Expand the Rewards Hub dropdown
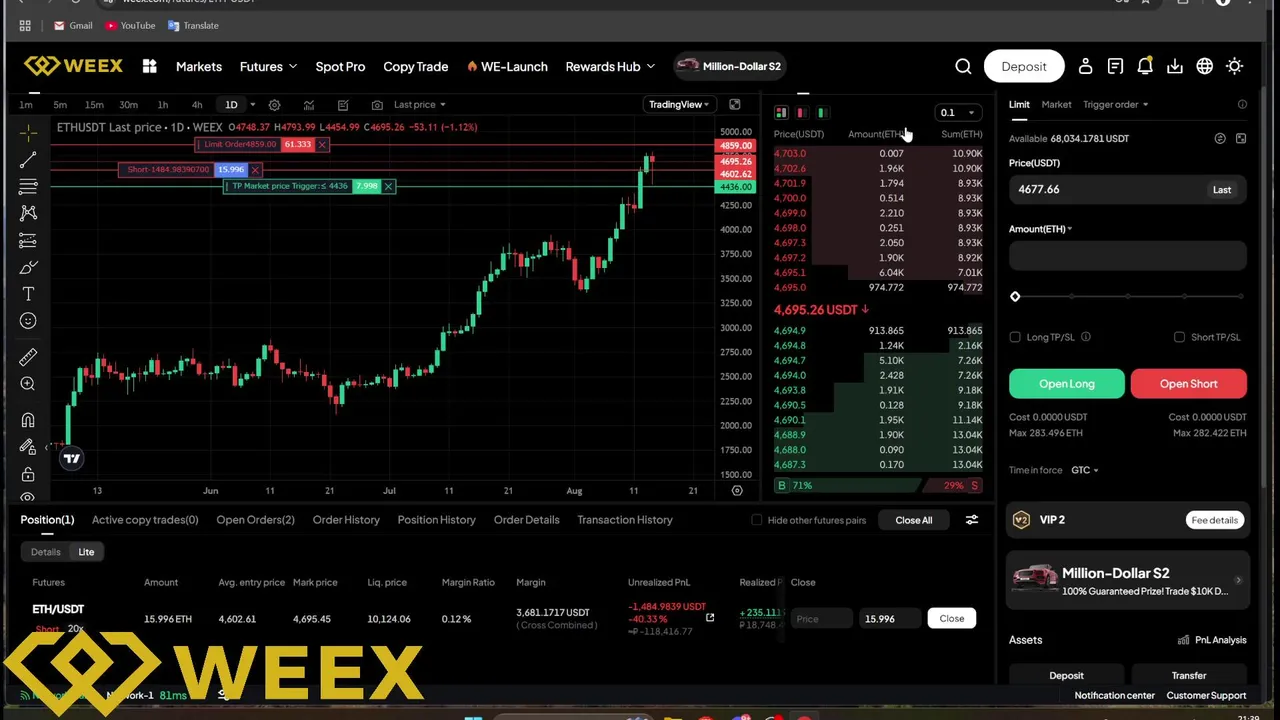Image resolution: width=1280 pixels, height=720 pixels. 610,66
